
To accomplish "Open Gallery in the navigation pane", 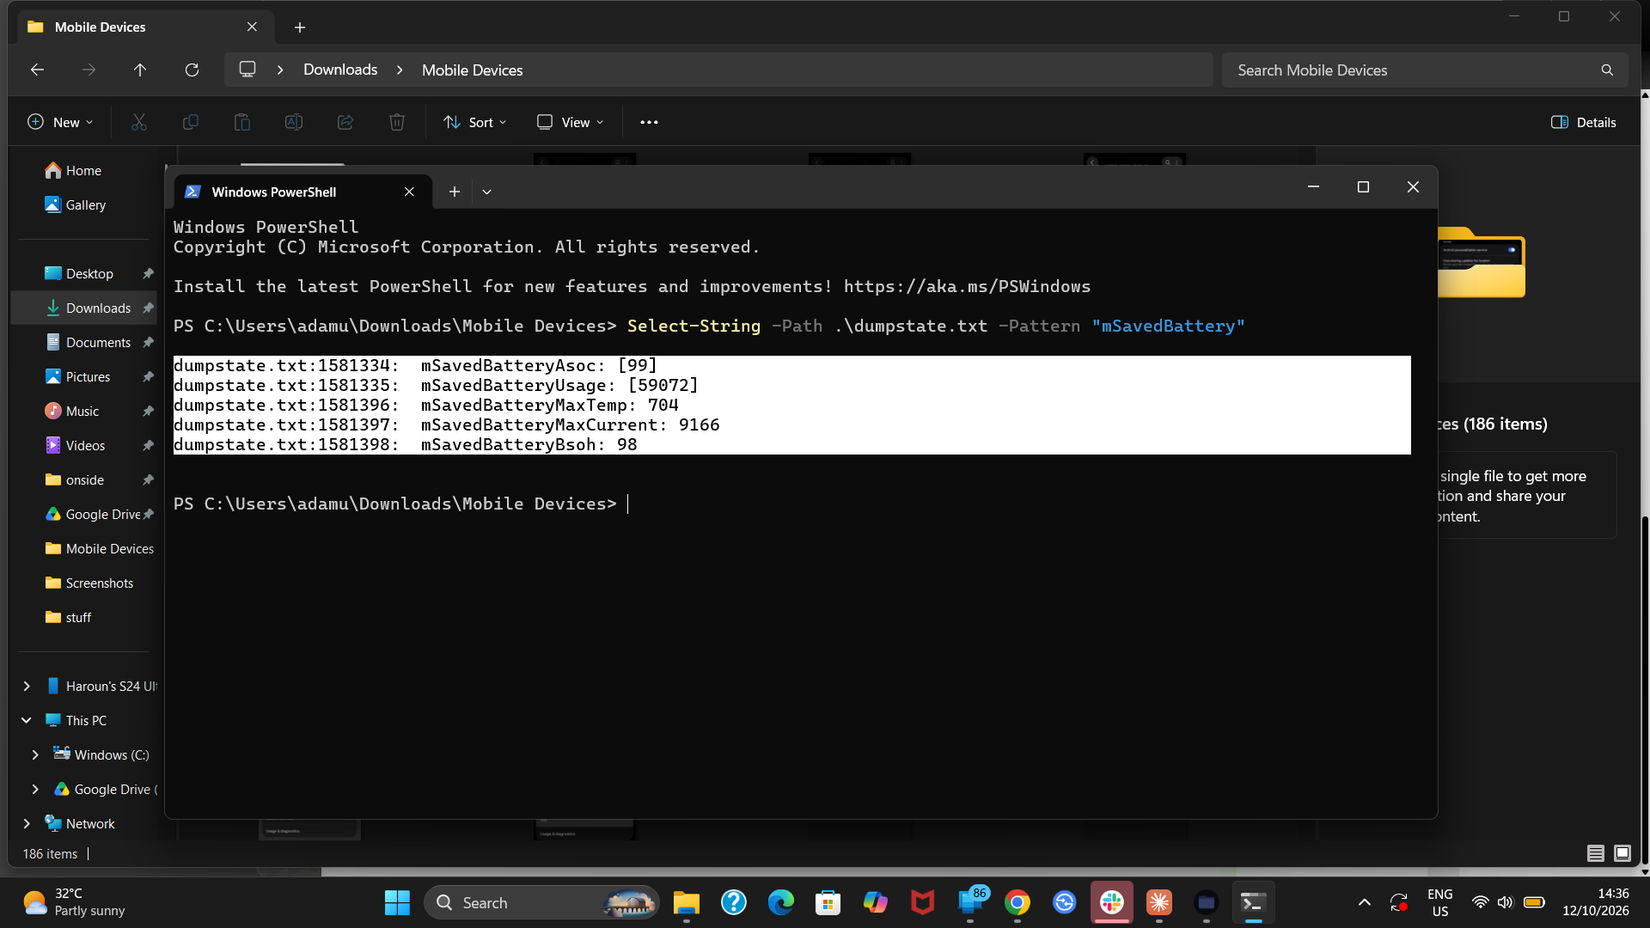I will [x=85, y=205].
